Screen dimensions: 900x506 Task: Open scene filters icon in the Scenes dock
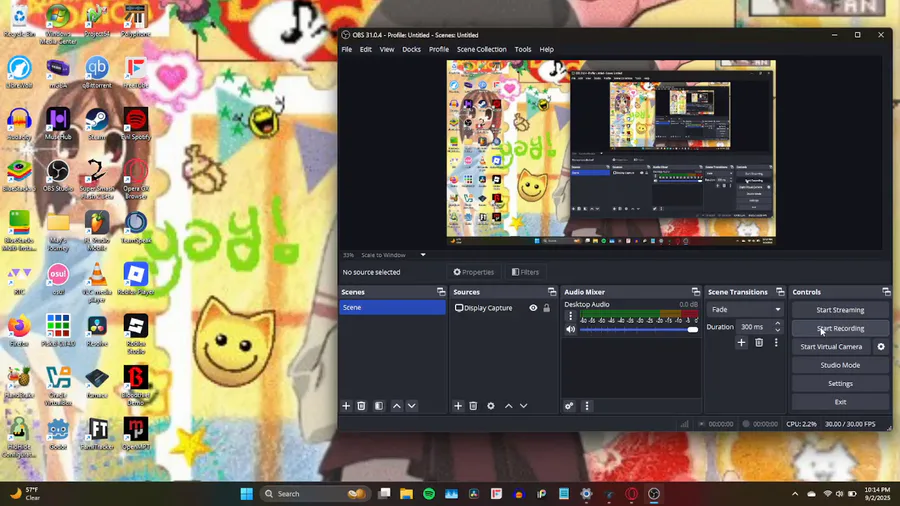(379, 406)
